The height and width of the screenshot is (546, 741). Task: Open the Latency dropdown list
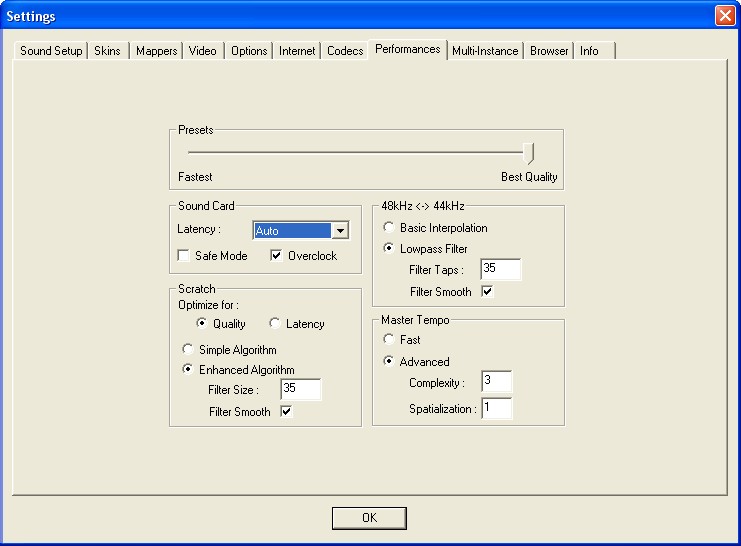[340, 231]
